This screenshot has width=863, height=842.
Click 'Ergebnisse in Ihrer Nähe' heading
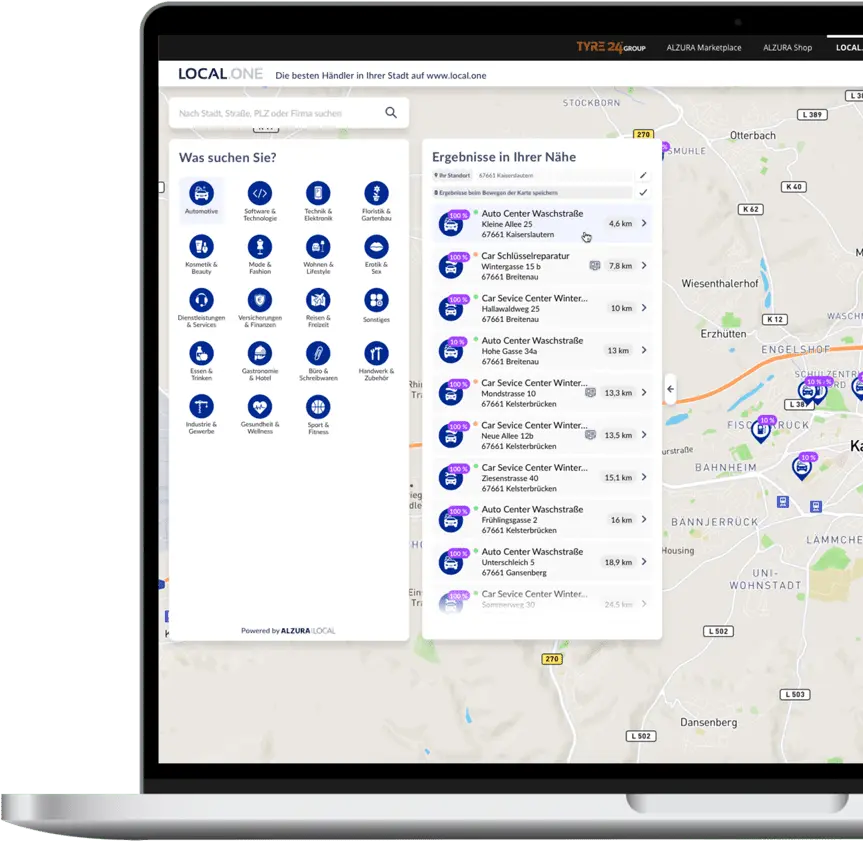[x=504, y=157]
